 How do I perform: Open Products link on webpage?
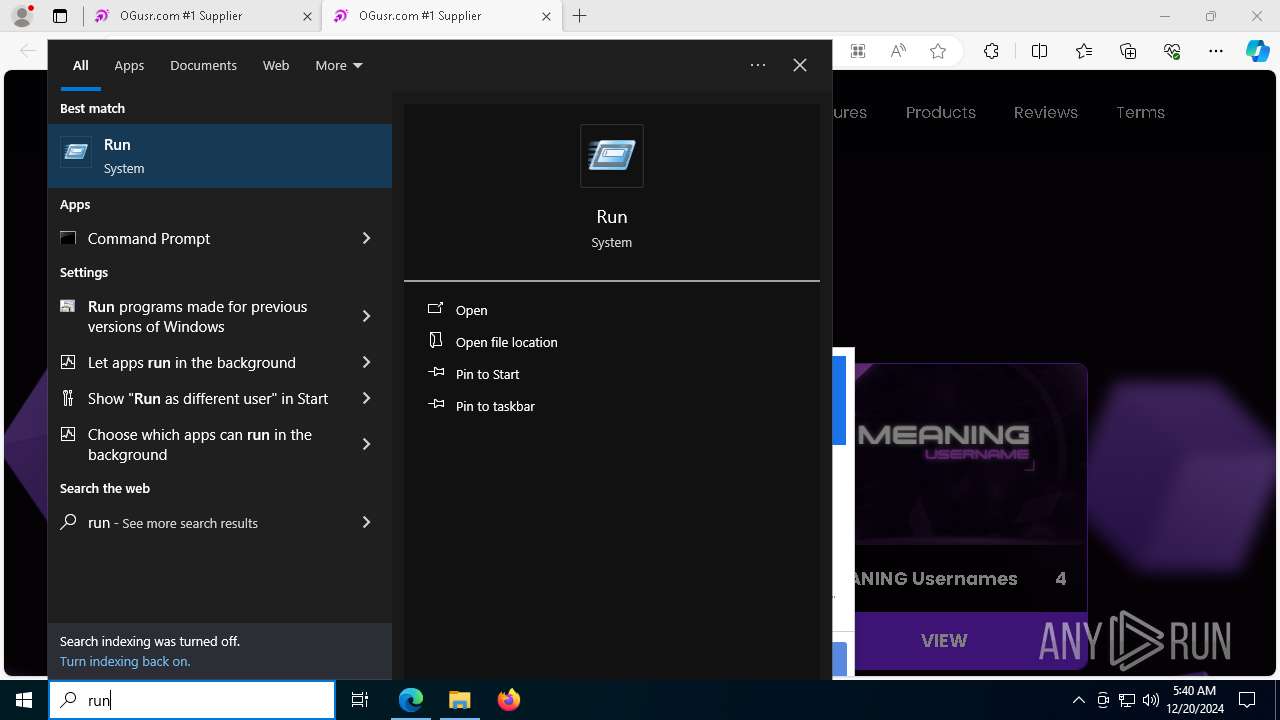point(940,112)
